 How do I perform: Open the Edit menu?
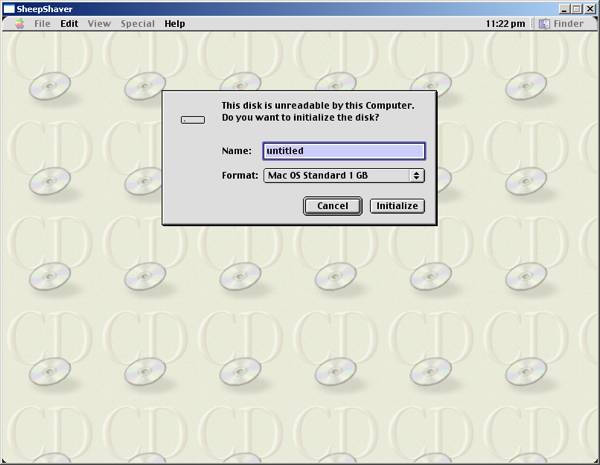pyautogui.click(x=69, y=23)
